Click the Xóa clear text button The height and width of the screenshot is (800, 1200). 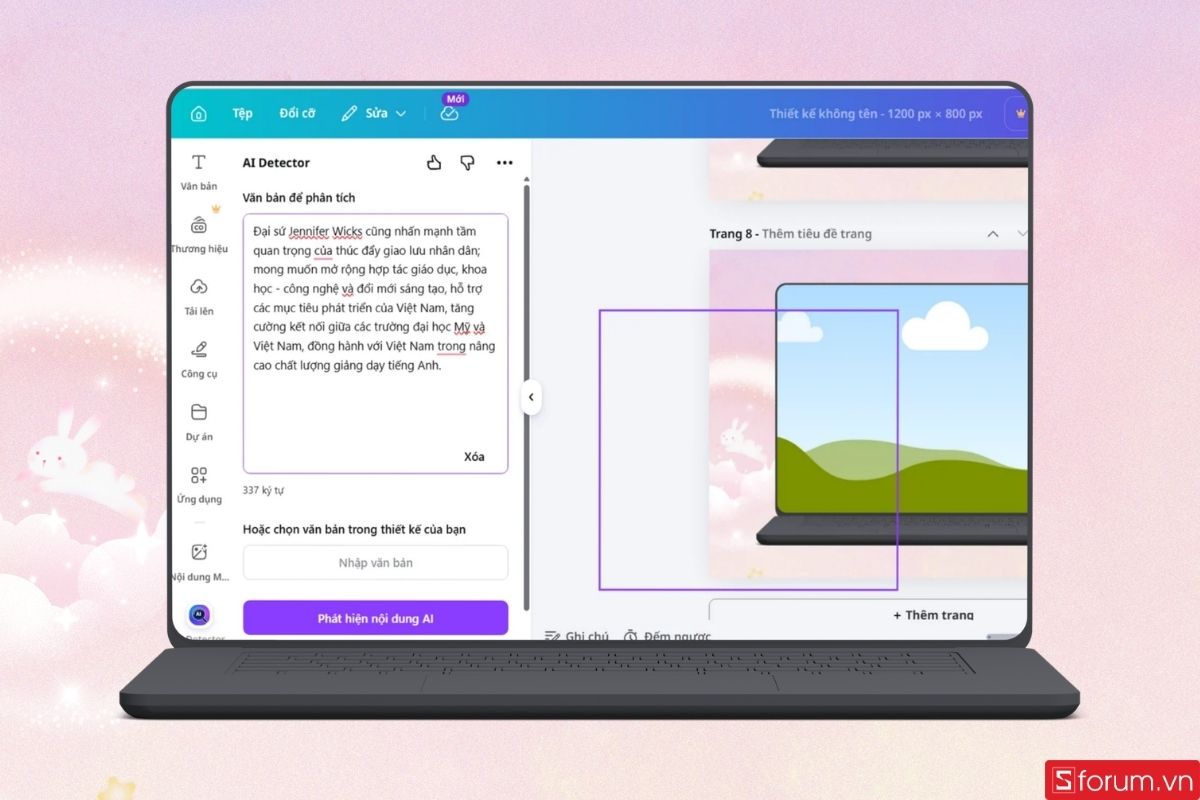coord(474,456)
